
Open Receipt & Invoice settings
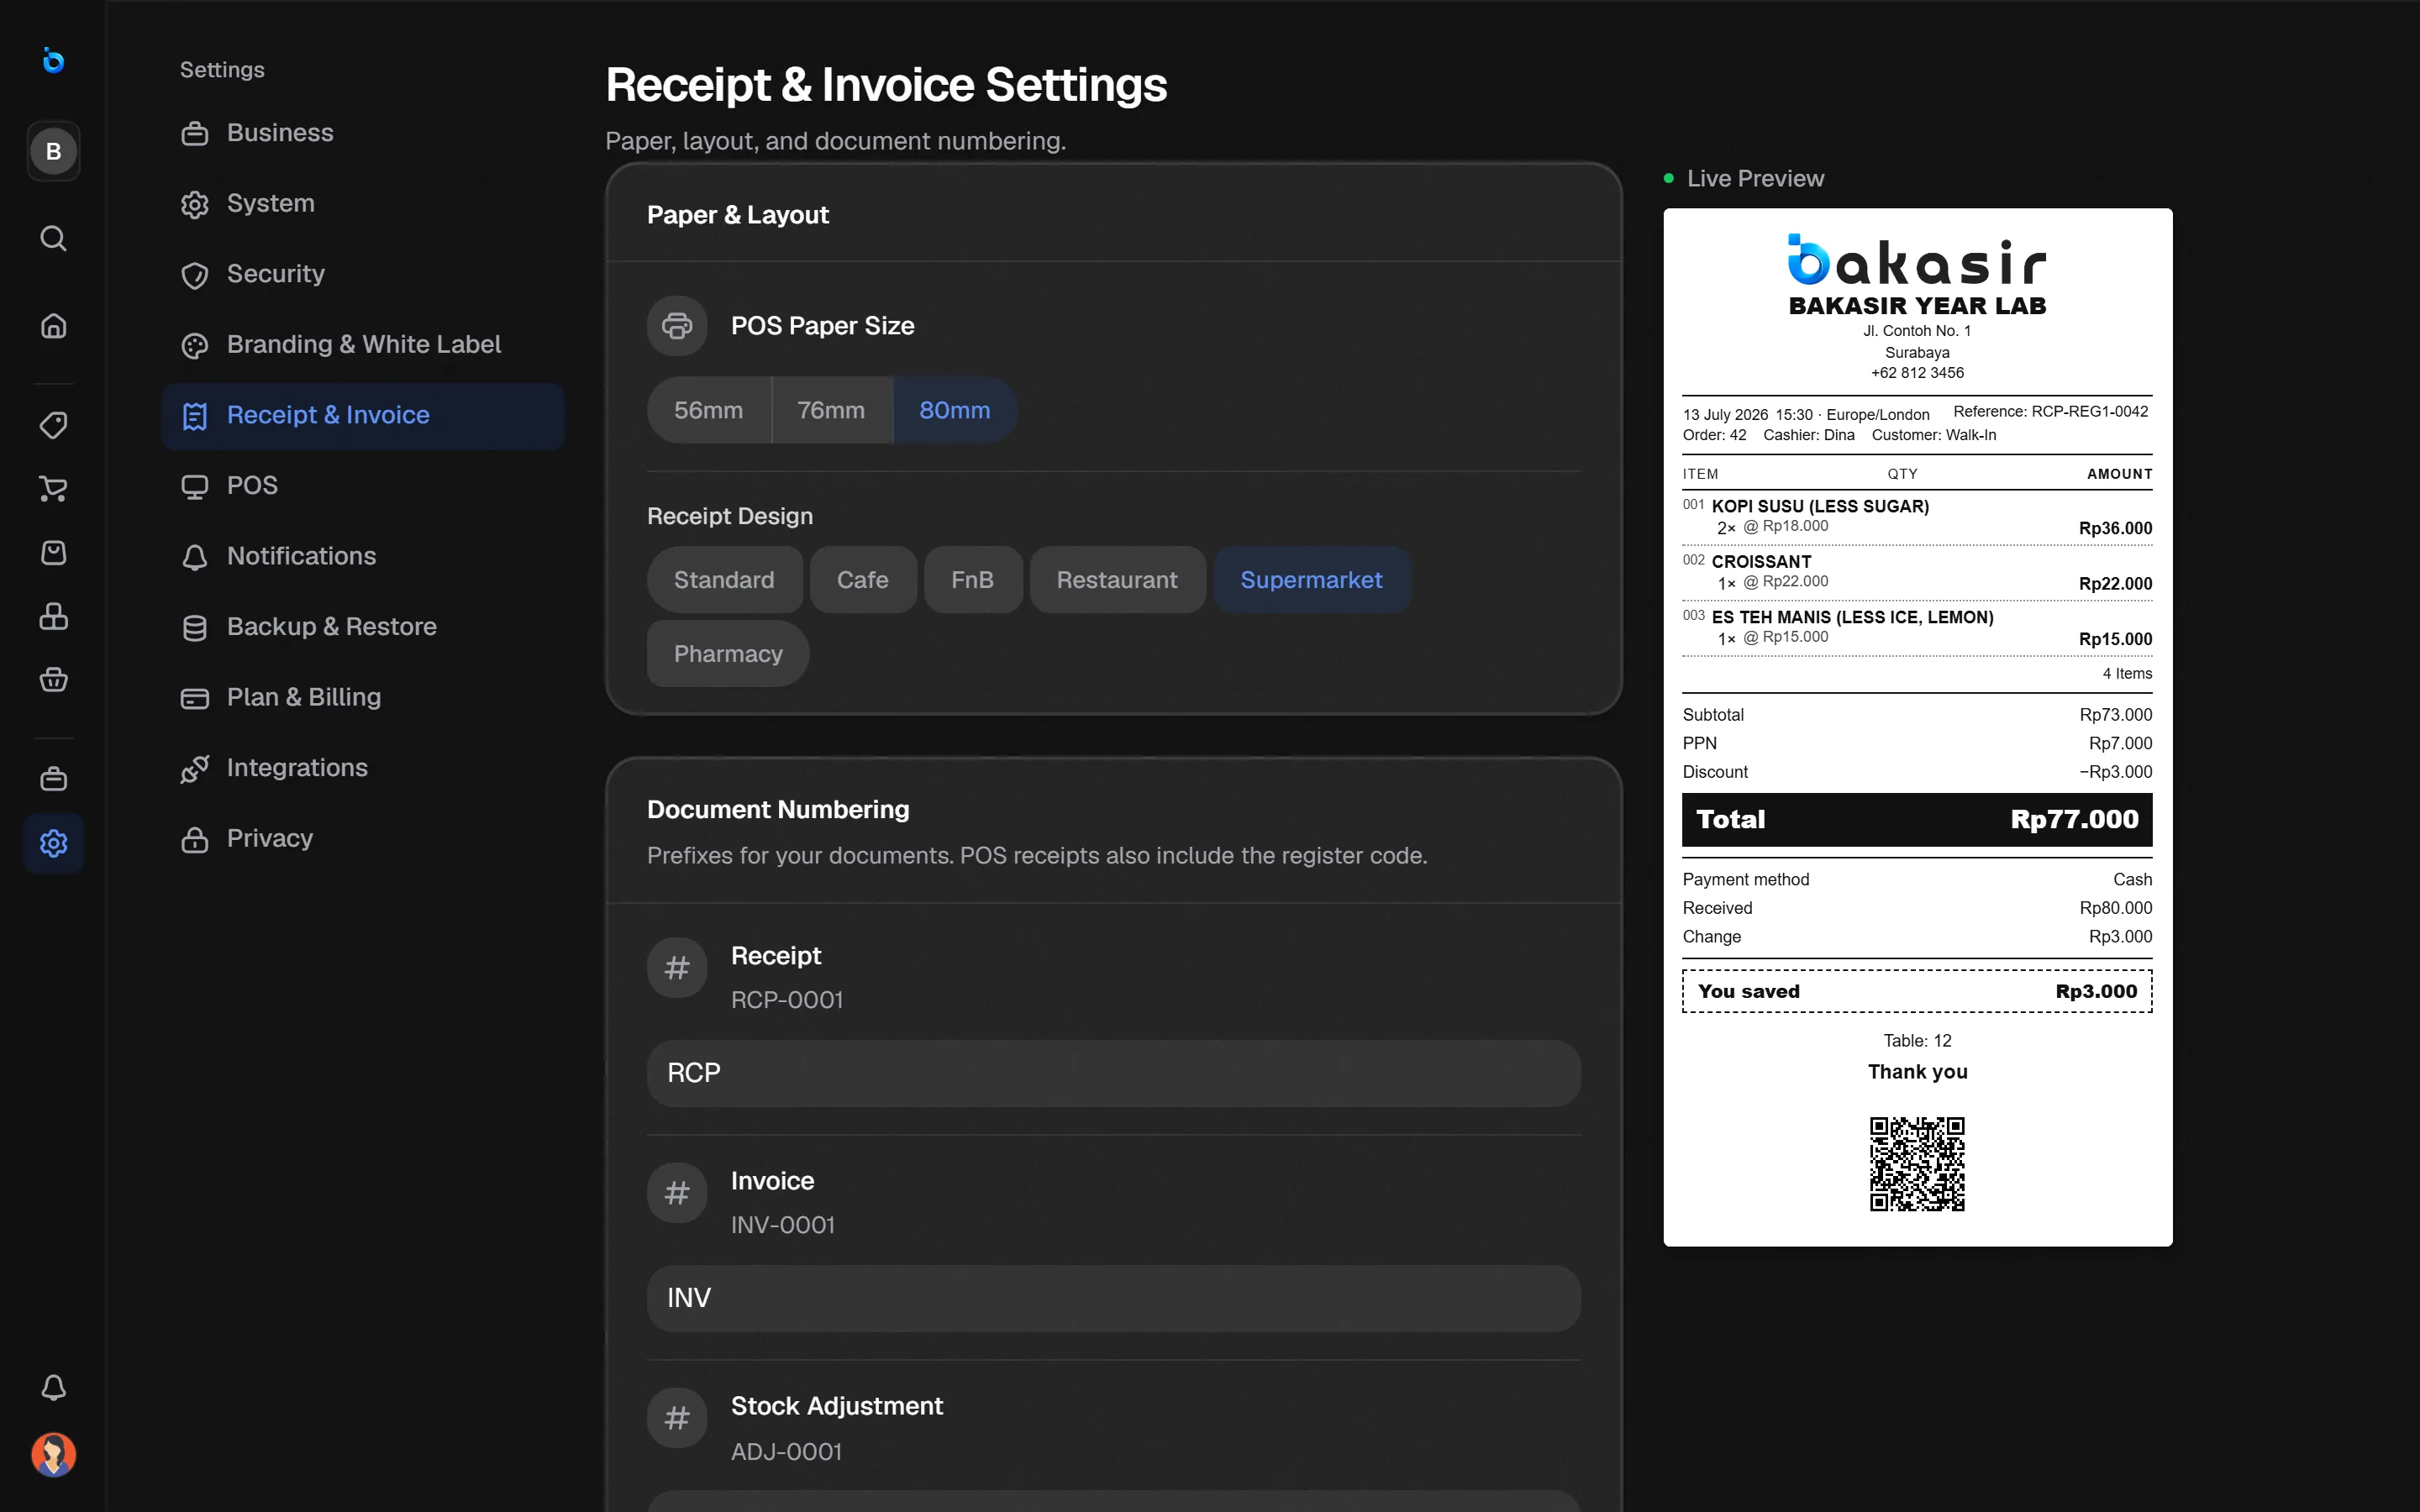tap(363, 416)
